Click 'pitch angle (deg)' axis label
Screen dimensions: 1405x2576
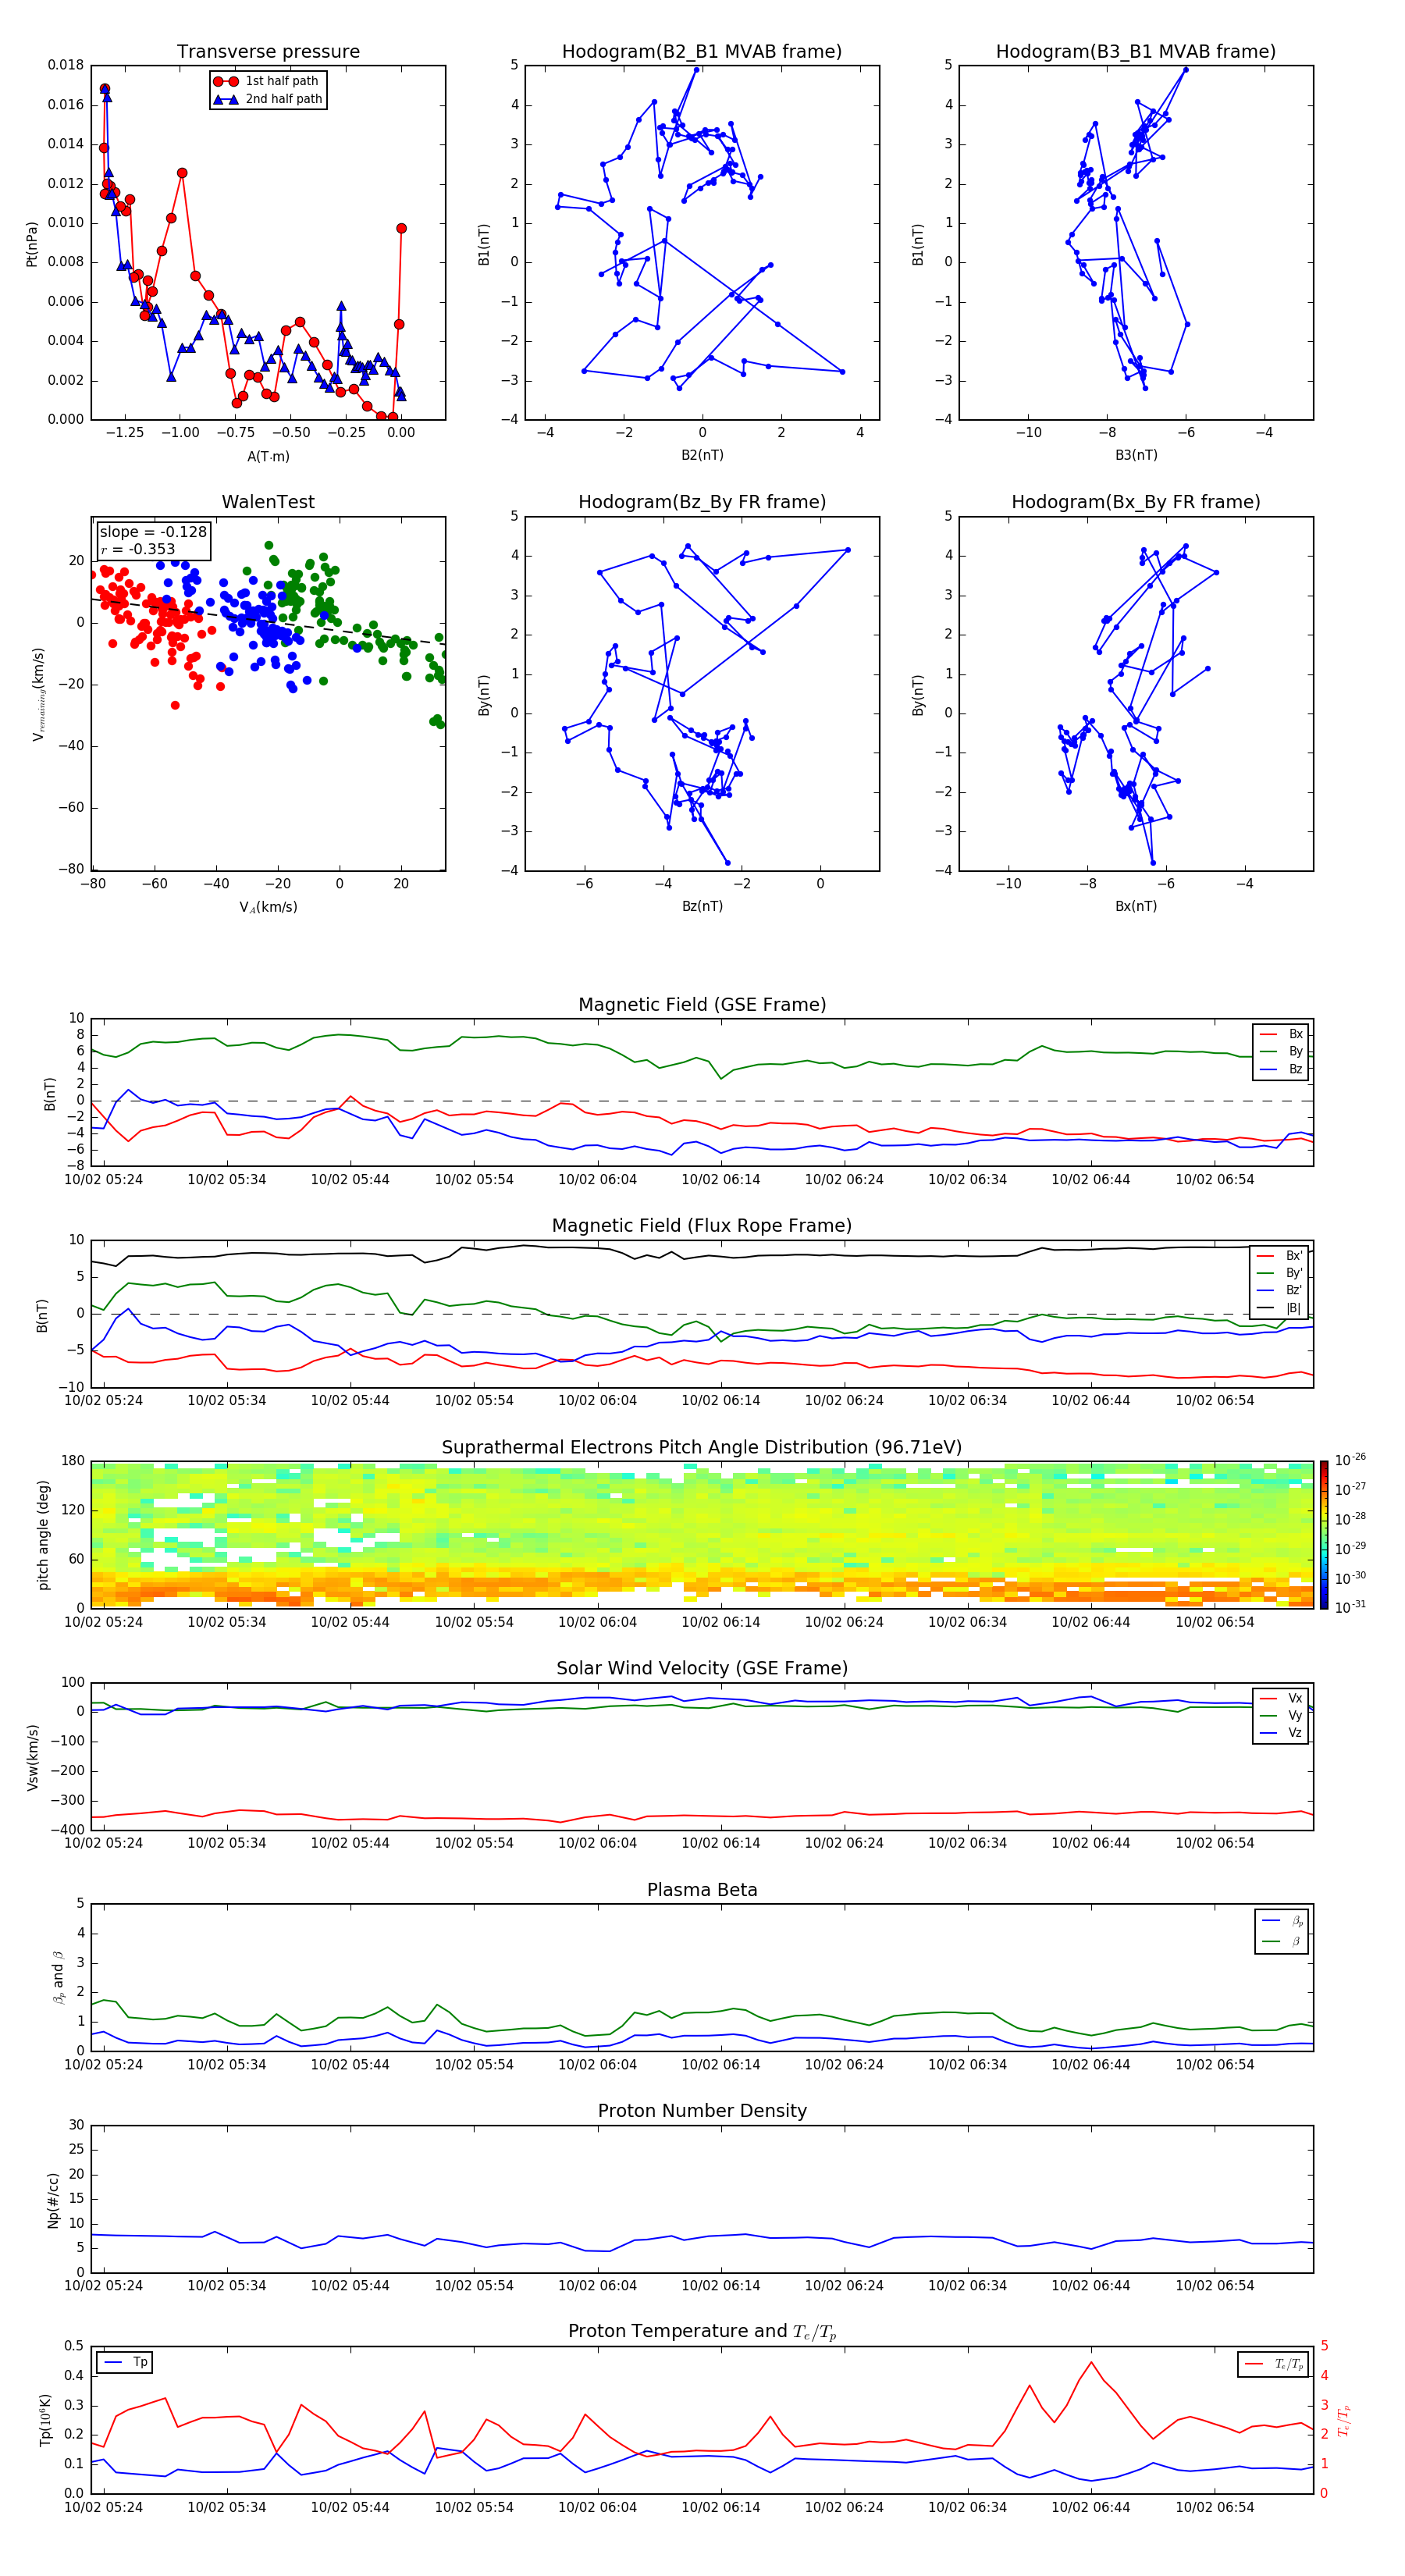click(x=43, y=1535)
